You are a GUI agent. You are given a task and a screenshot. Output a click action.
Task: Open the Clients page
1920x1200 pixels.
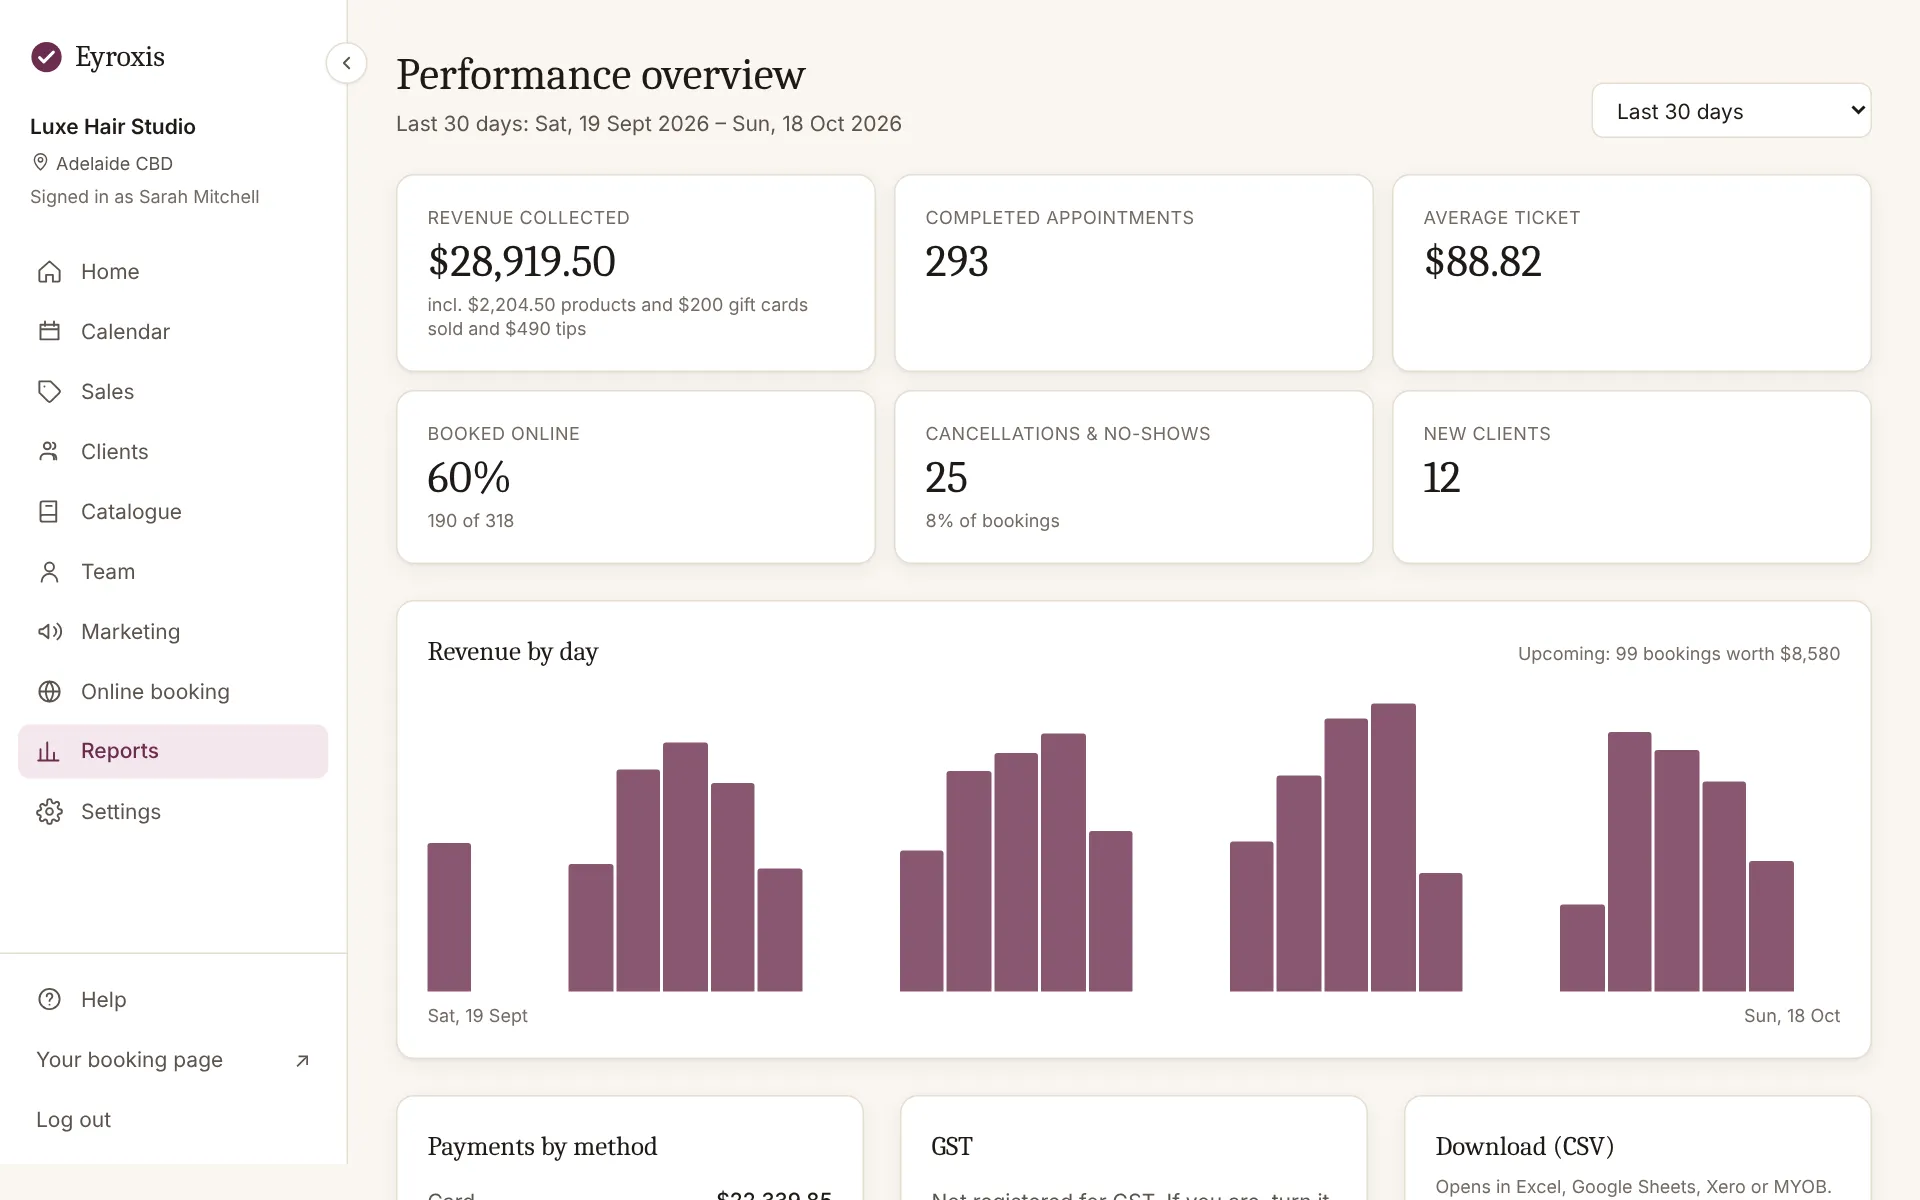[x=173, y=451]
